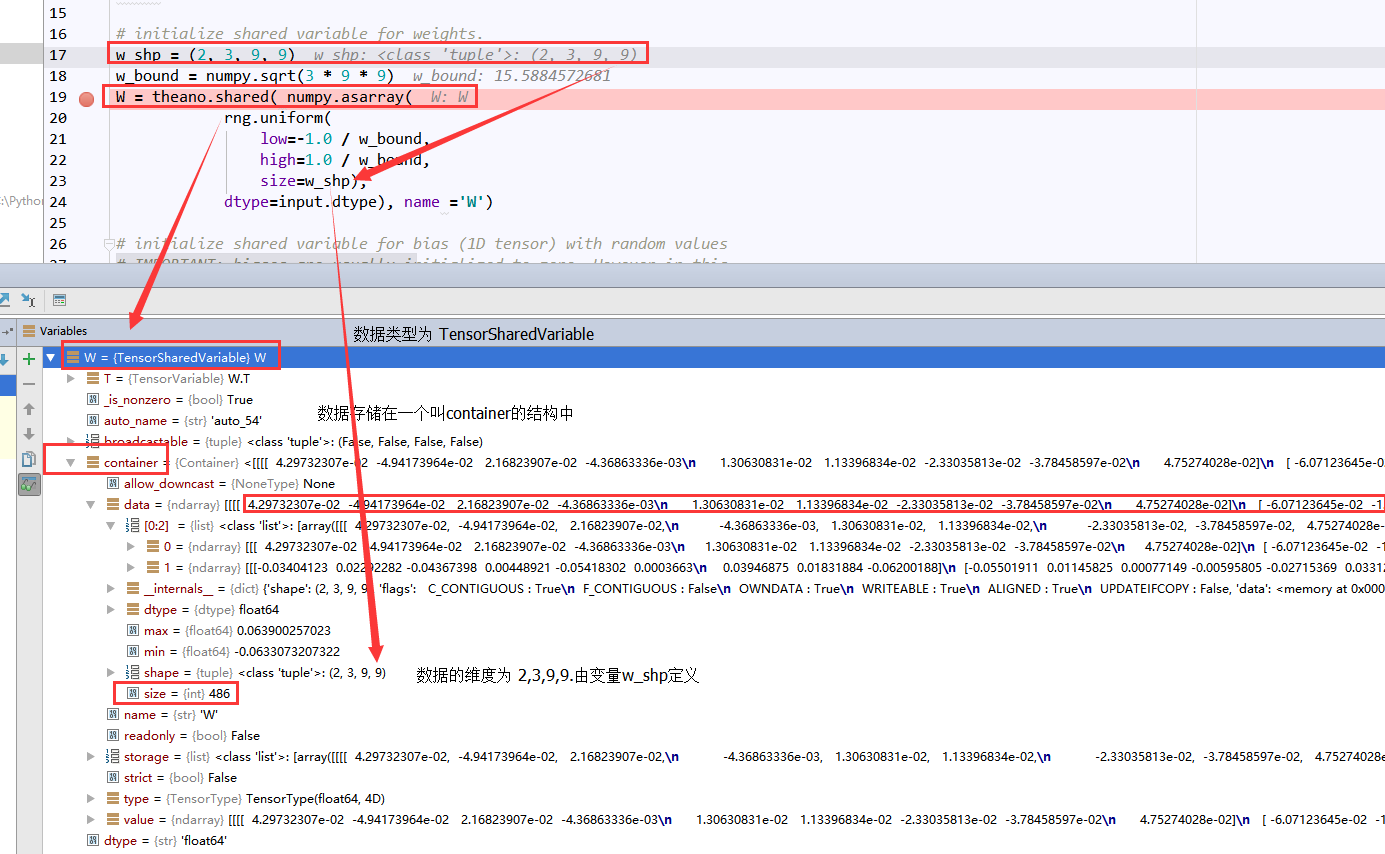
Task: Expand the type TensorType node
Action: (x=91, y=798)
